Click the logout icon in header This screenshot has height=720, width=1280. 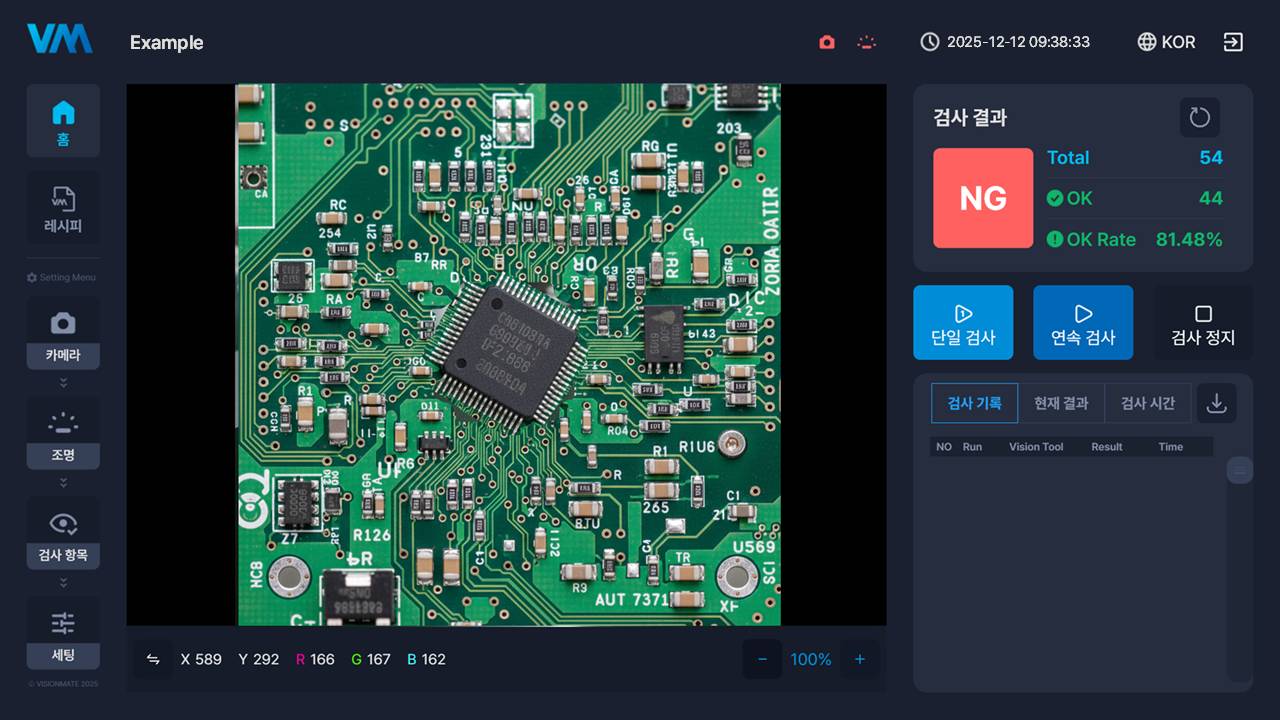tap(1233, 42)
